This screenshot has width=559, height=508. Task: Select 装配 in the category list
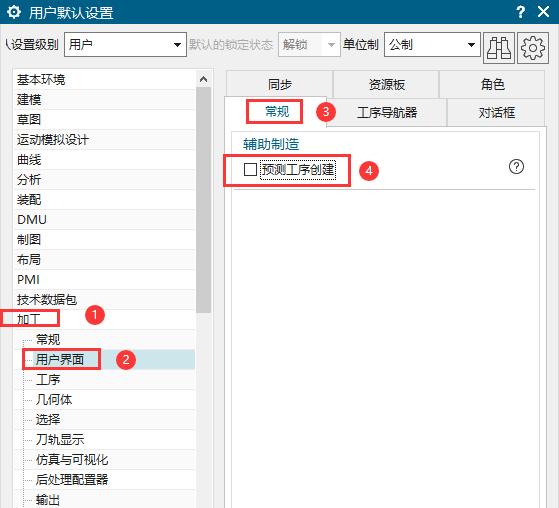click(104, 199)
